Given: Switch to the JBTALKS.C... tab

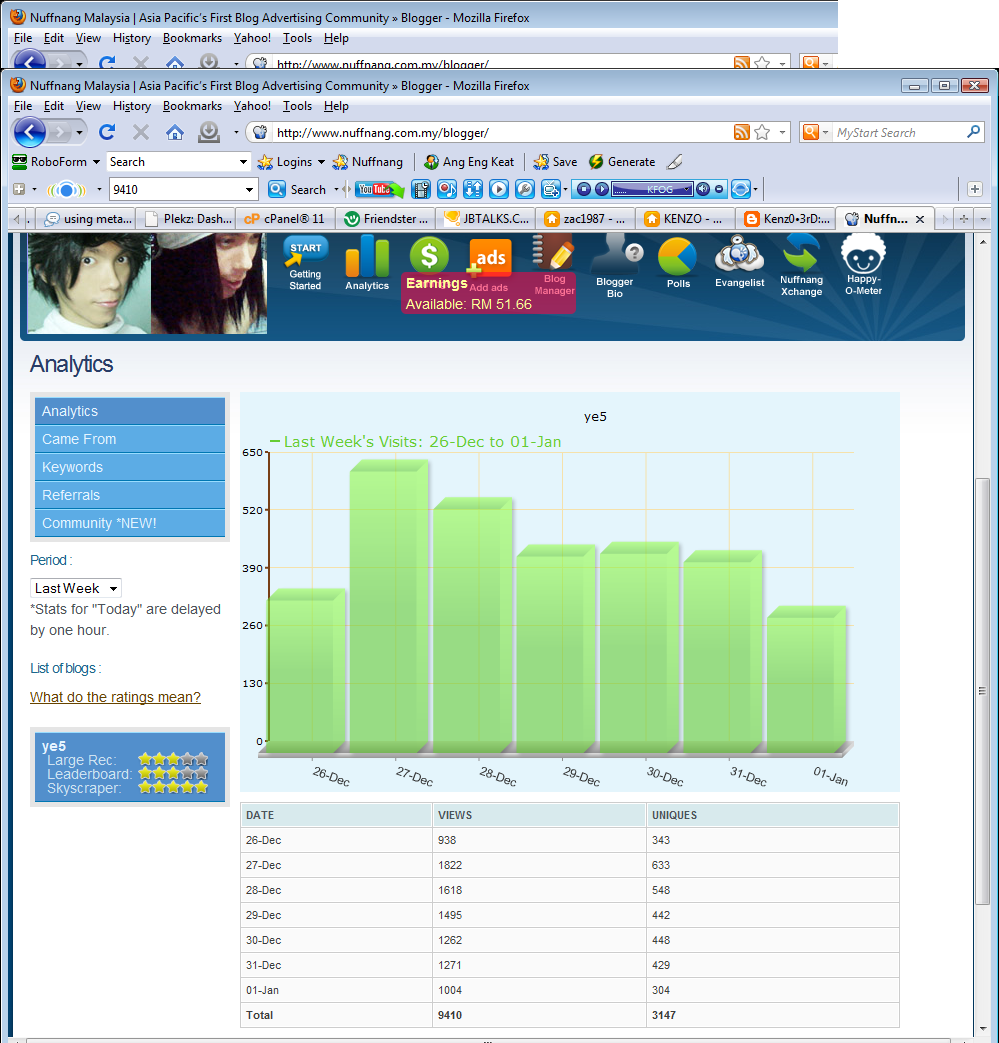Looking at the screenshot, I should point(486,218).
